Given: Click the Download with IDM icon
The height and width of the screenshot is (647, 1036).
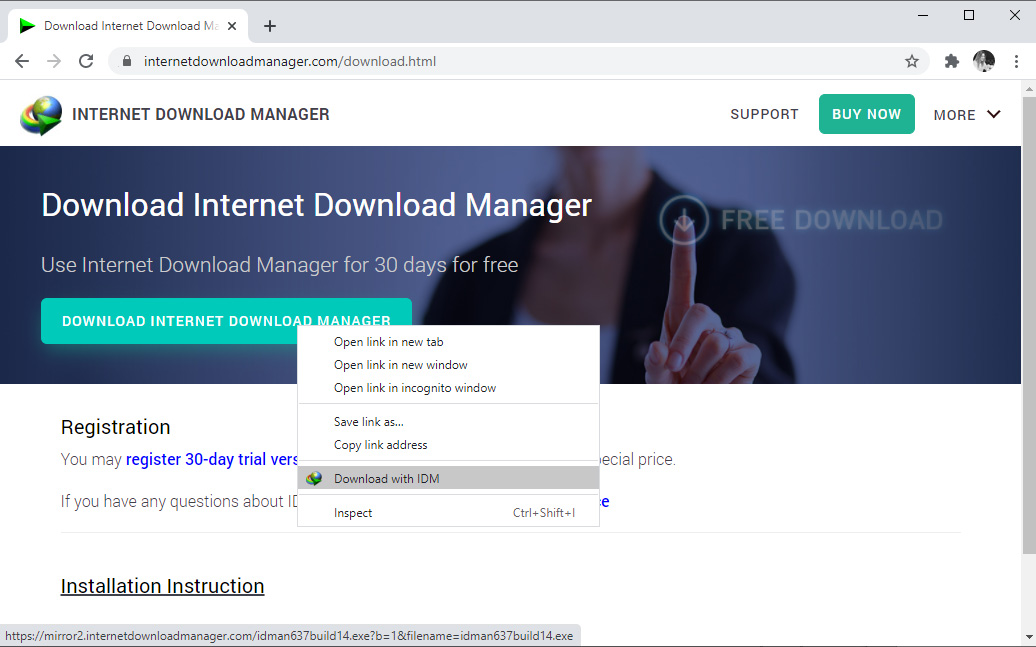Looking at the screenshot, I should click(315, 478).
